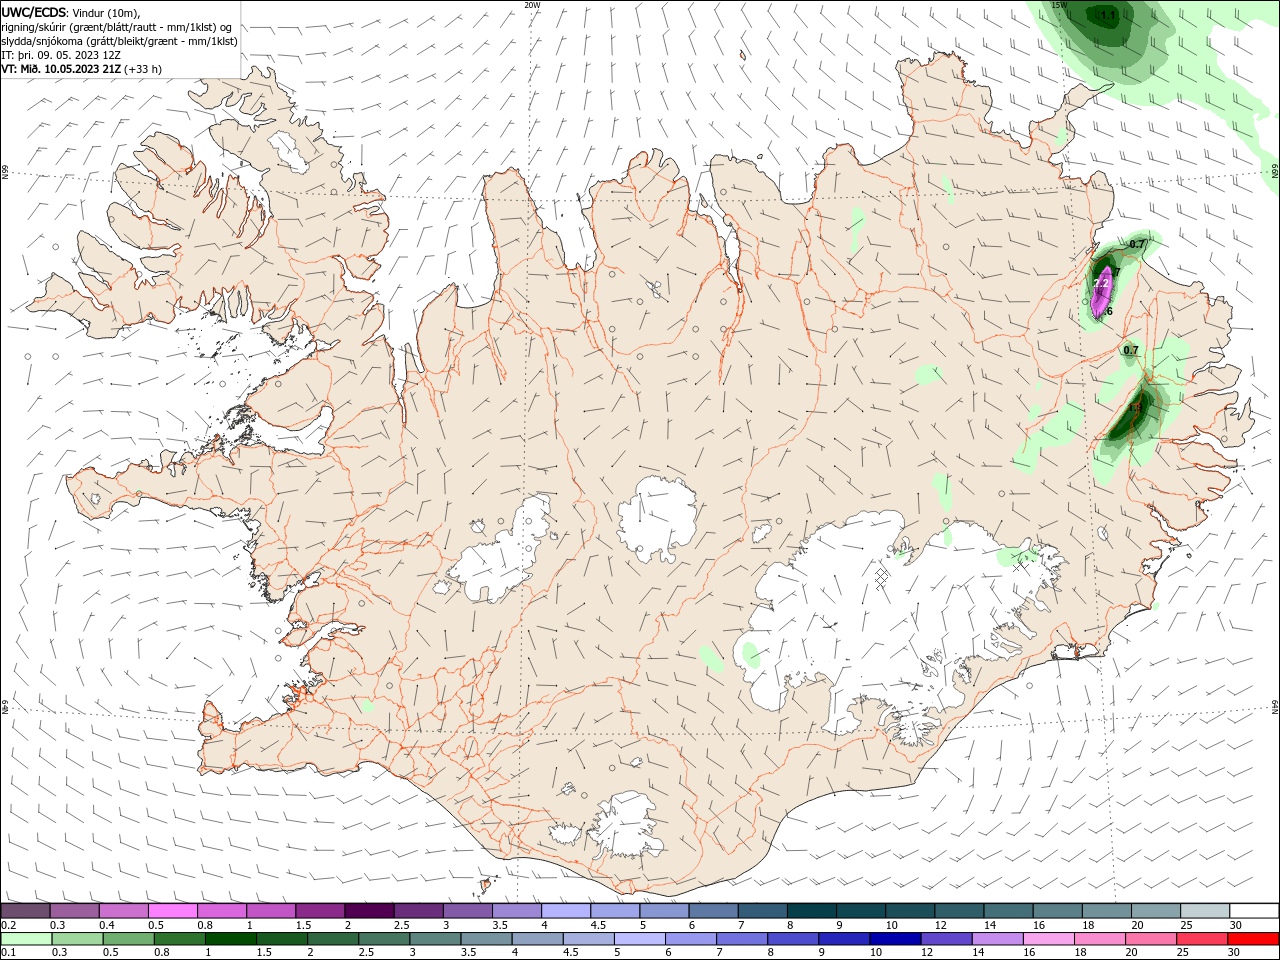Click the 'VT: Mið. 10.05.2023 21Z' valid time
Image resolution: width=1280 pixels, height=960 pixels.
(61, 69)
